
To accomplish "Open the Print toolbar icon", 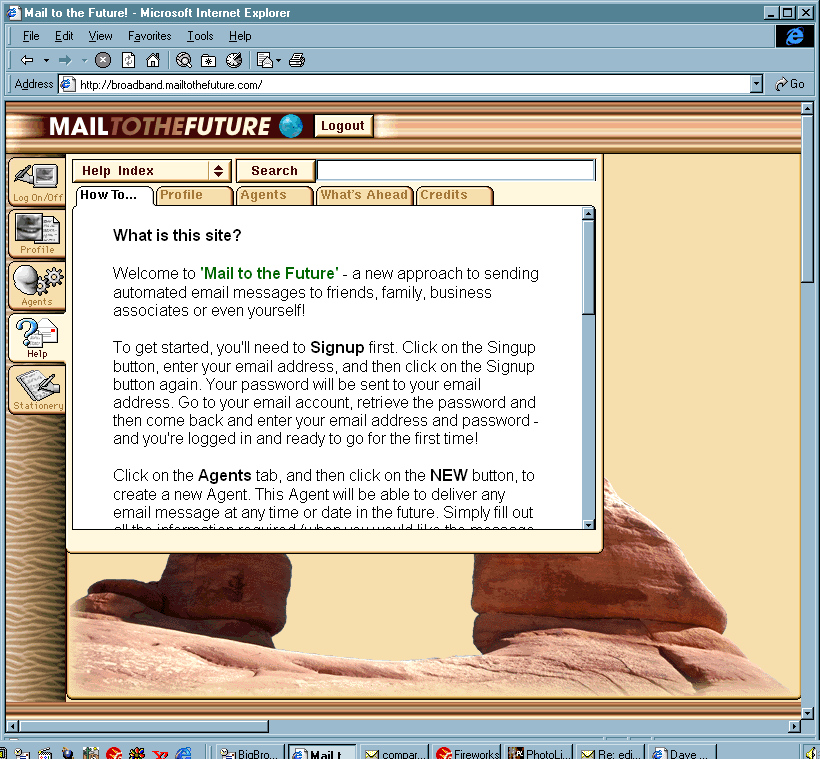I will 297,60.
